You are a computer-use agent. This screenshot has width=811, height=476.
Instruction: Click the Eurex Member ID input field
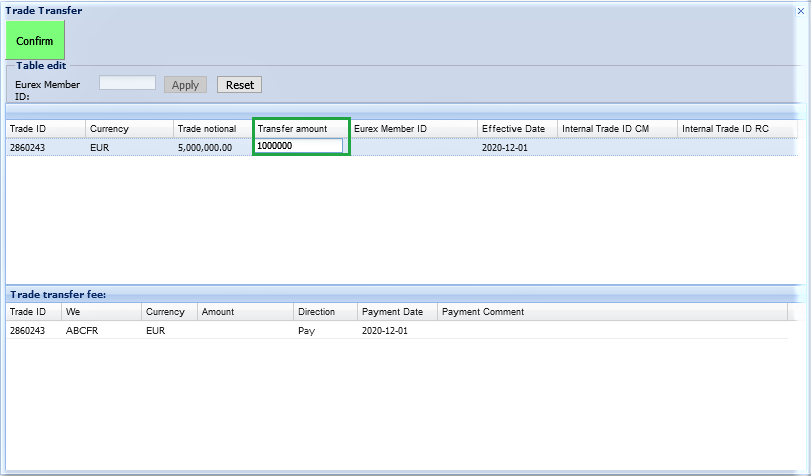(127, 83)
